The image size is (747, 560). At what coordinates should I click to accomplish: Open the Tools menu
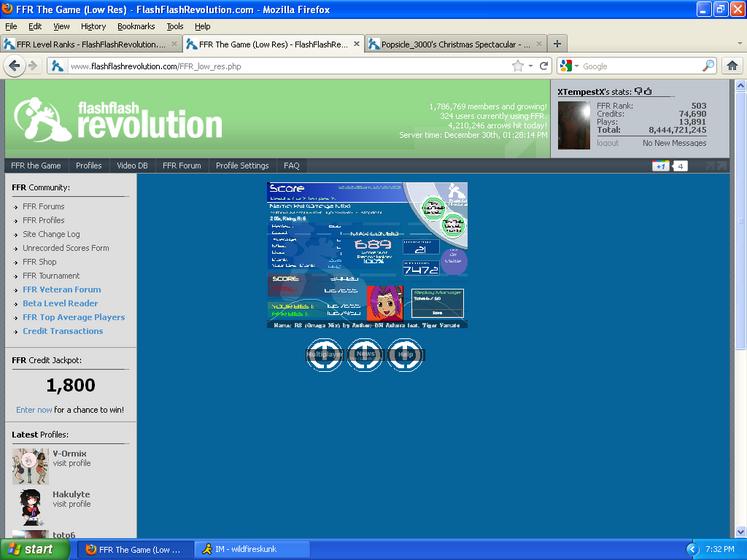174,26
